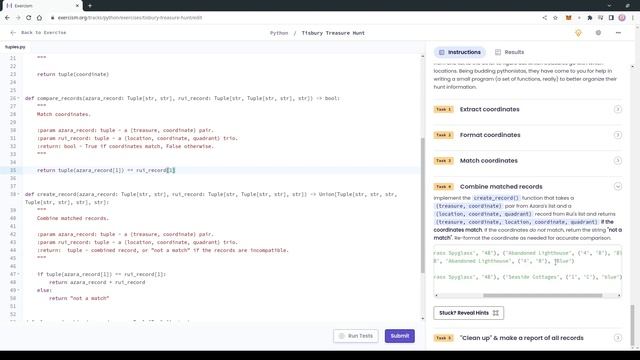Open the browser profile avatar
The image size is (640, 360).
(622, 18)
